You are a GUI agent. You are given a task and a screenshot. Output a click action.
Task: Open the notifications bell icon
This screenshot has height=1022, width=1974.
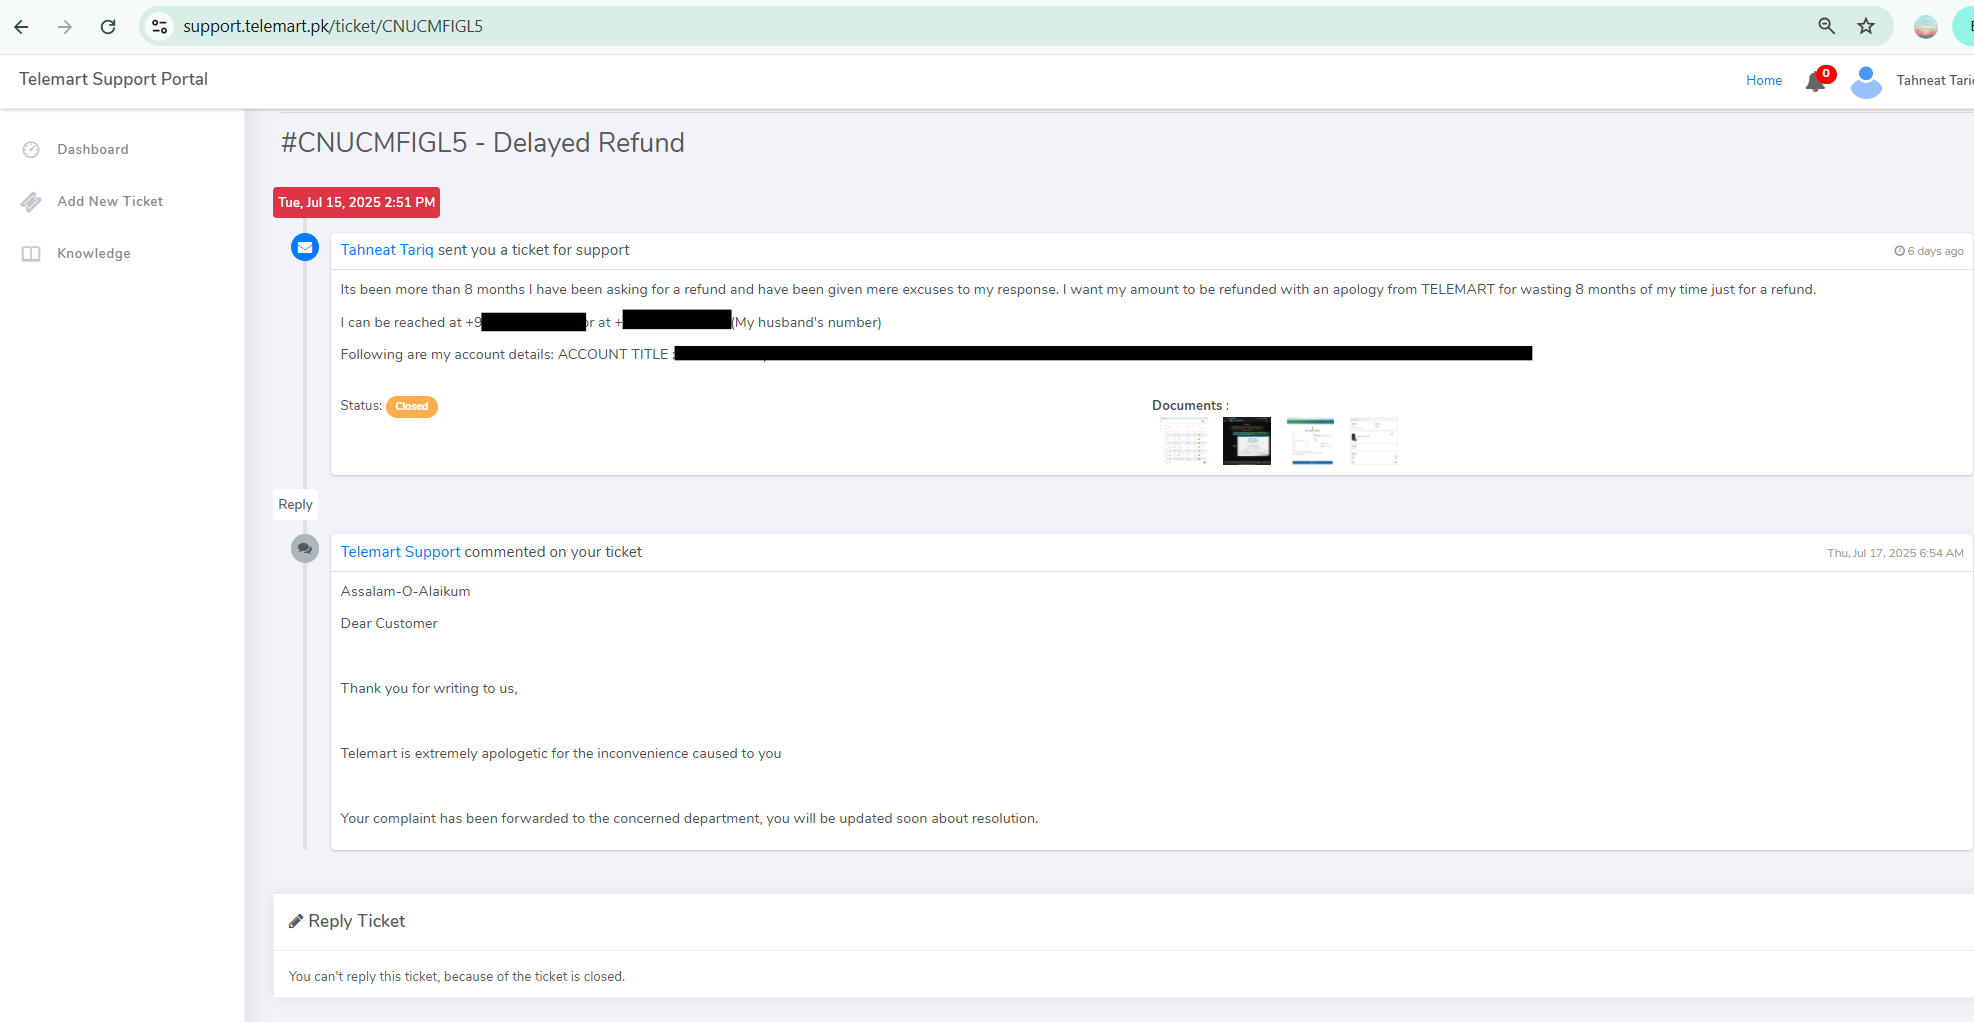(x=1816, y=81)
